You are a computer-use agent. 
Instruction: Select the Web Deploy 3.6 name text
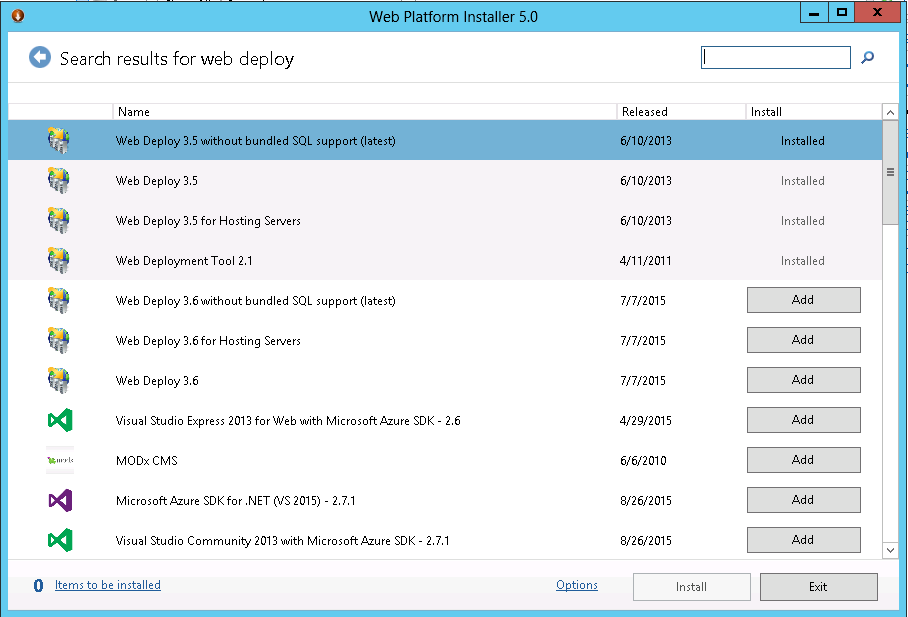coord(157,381)
